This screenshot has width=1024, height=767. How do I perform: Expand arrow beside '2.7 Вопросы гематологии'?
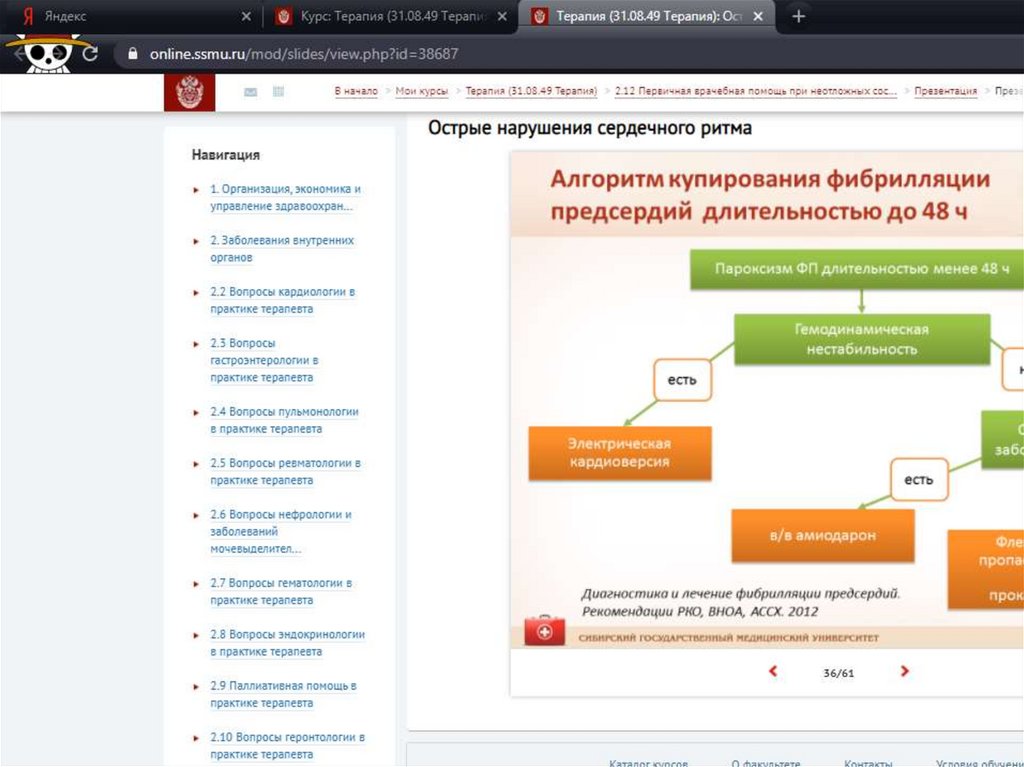click(195, 584)
